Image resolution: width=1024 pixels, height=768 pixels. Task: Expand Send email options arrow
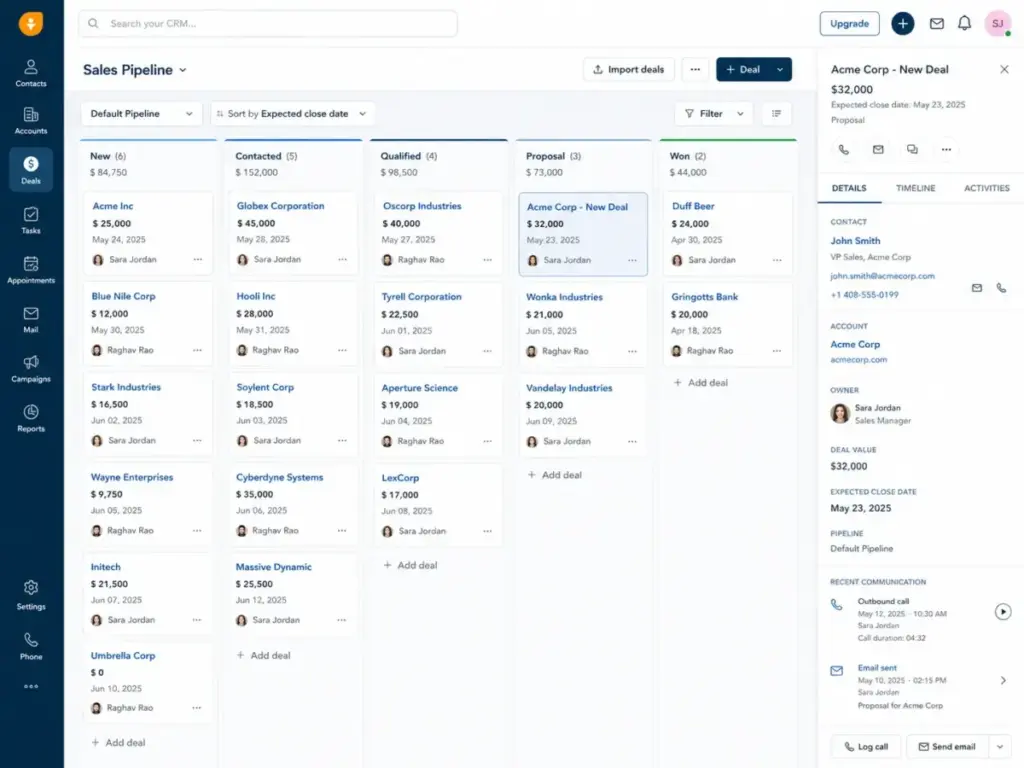tap(1000, 746)
